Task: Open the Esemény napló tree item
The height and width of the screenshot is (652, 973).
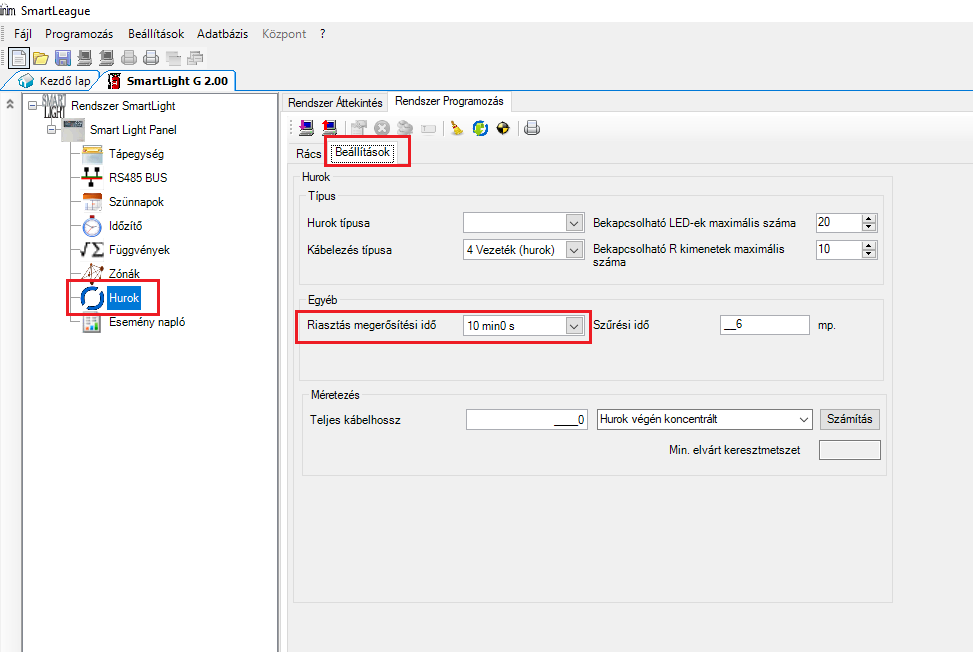Action: 146,322
